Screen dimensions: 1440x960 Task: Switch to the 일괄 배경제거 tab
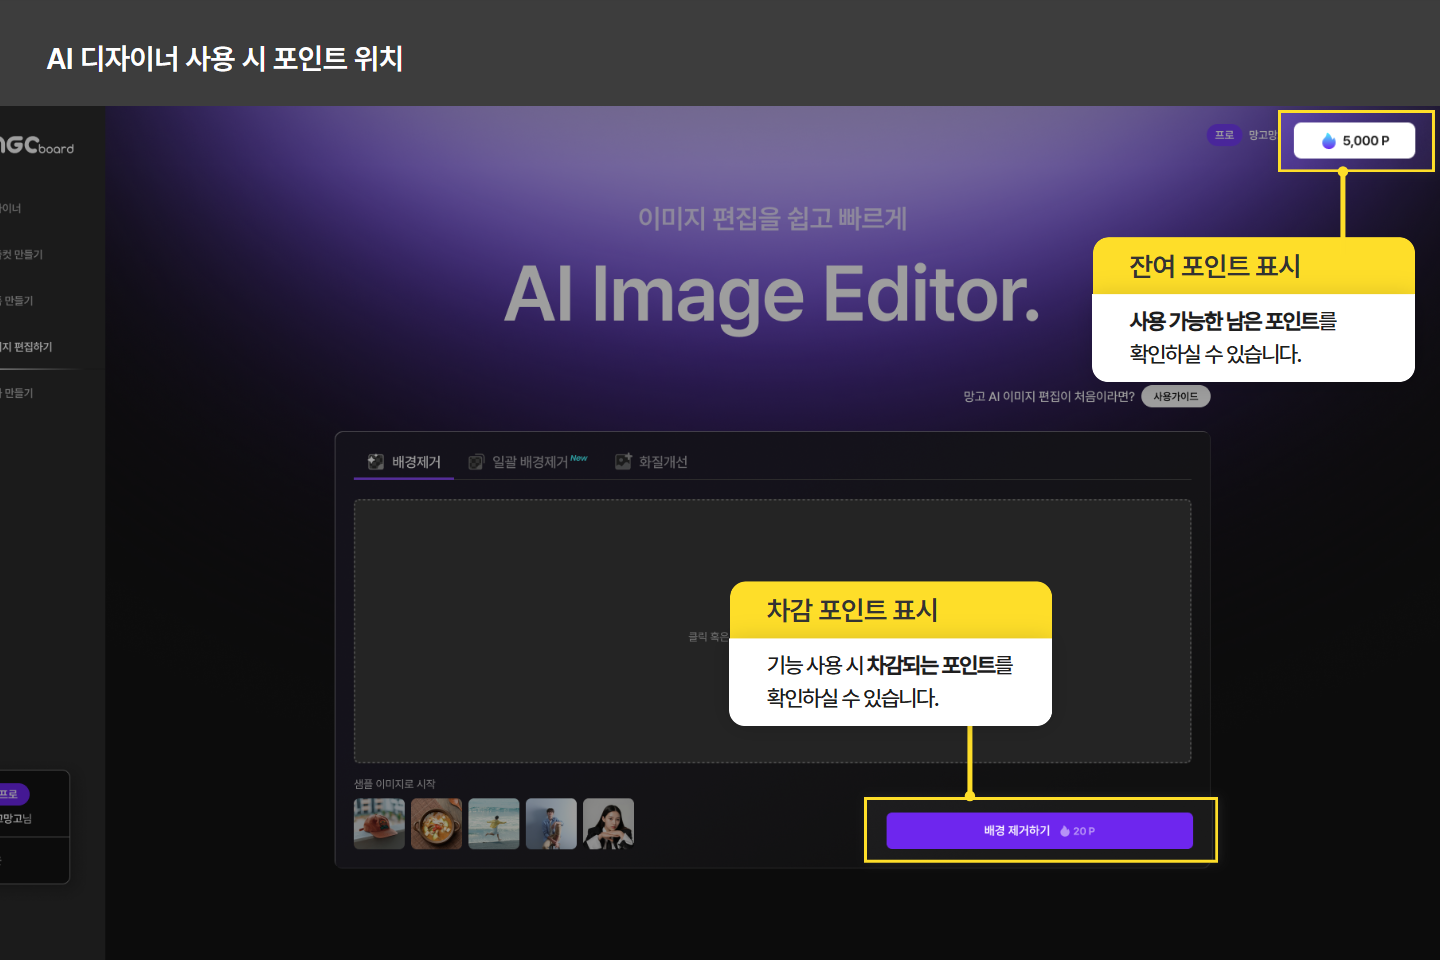[528, 462]
